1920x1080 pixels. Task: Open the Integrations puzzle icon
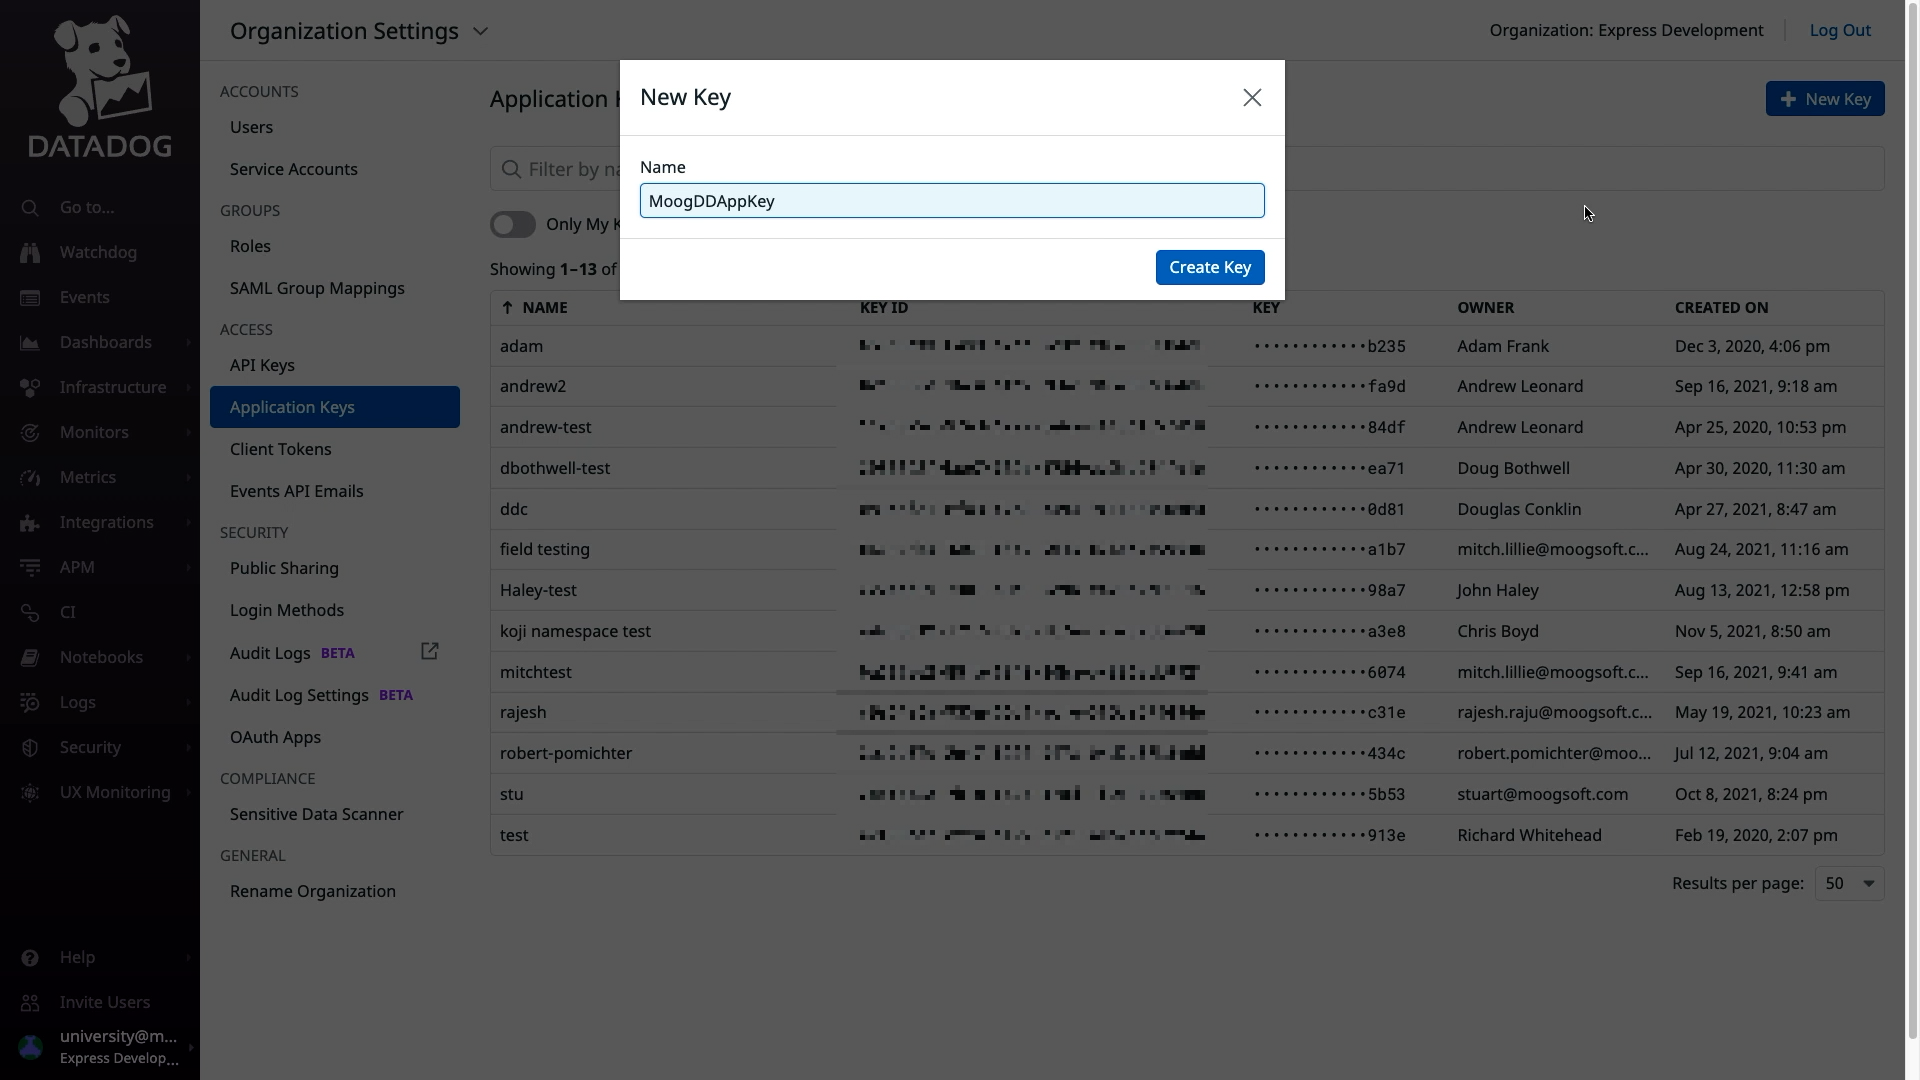point(30,523)
